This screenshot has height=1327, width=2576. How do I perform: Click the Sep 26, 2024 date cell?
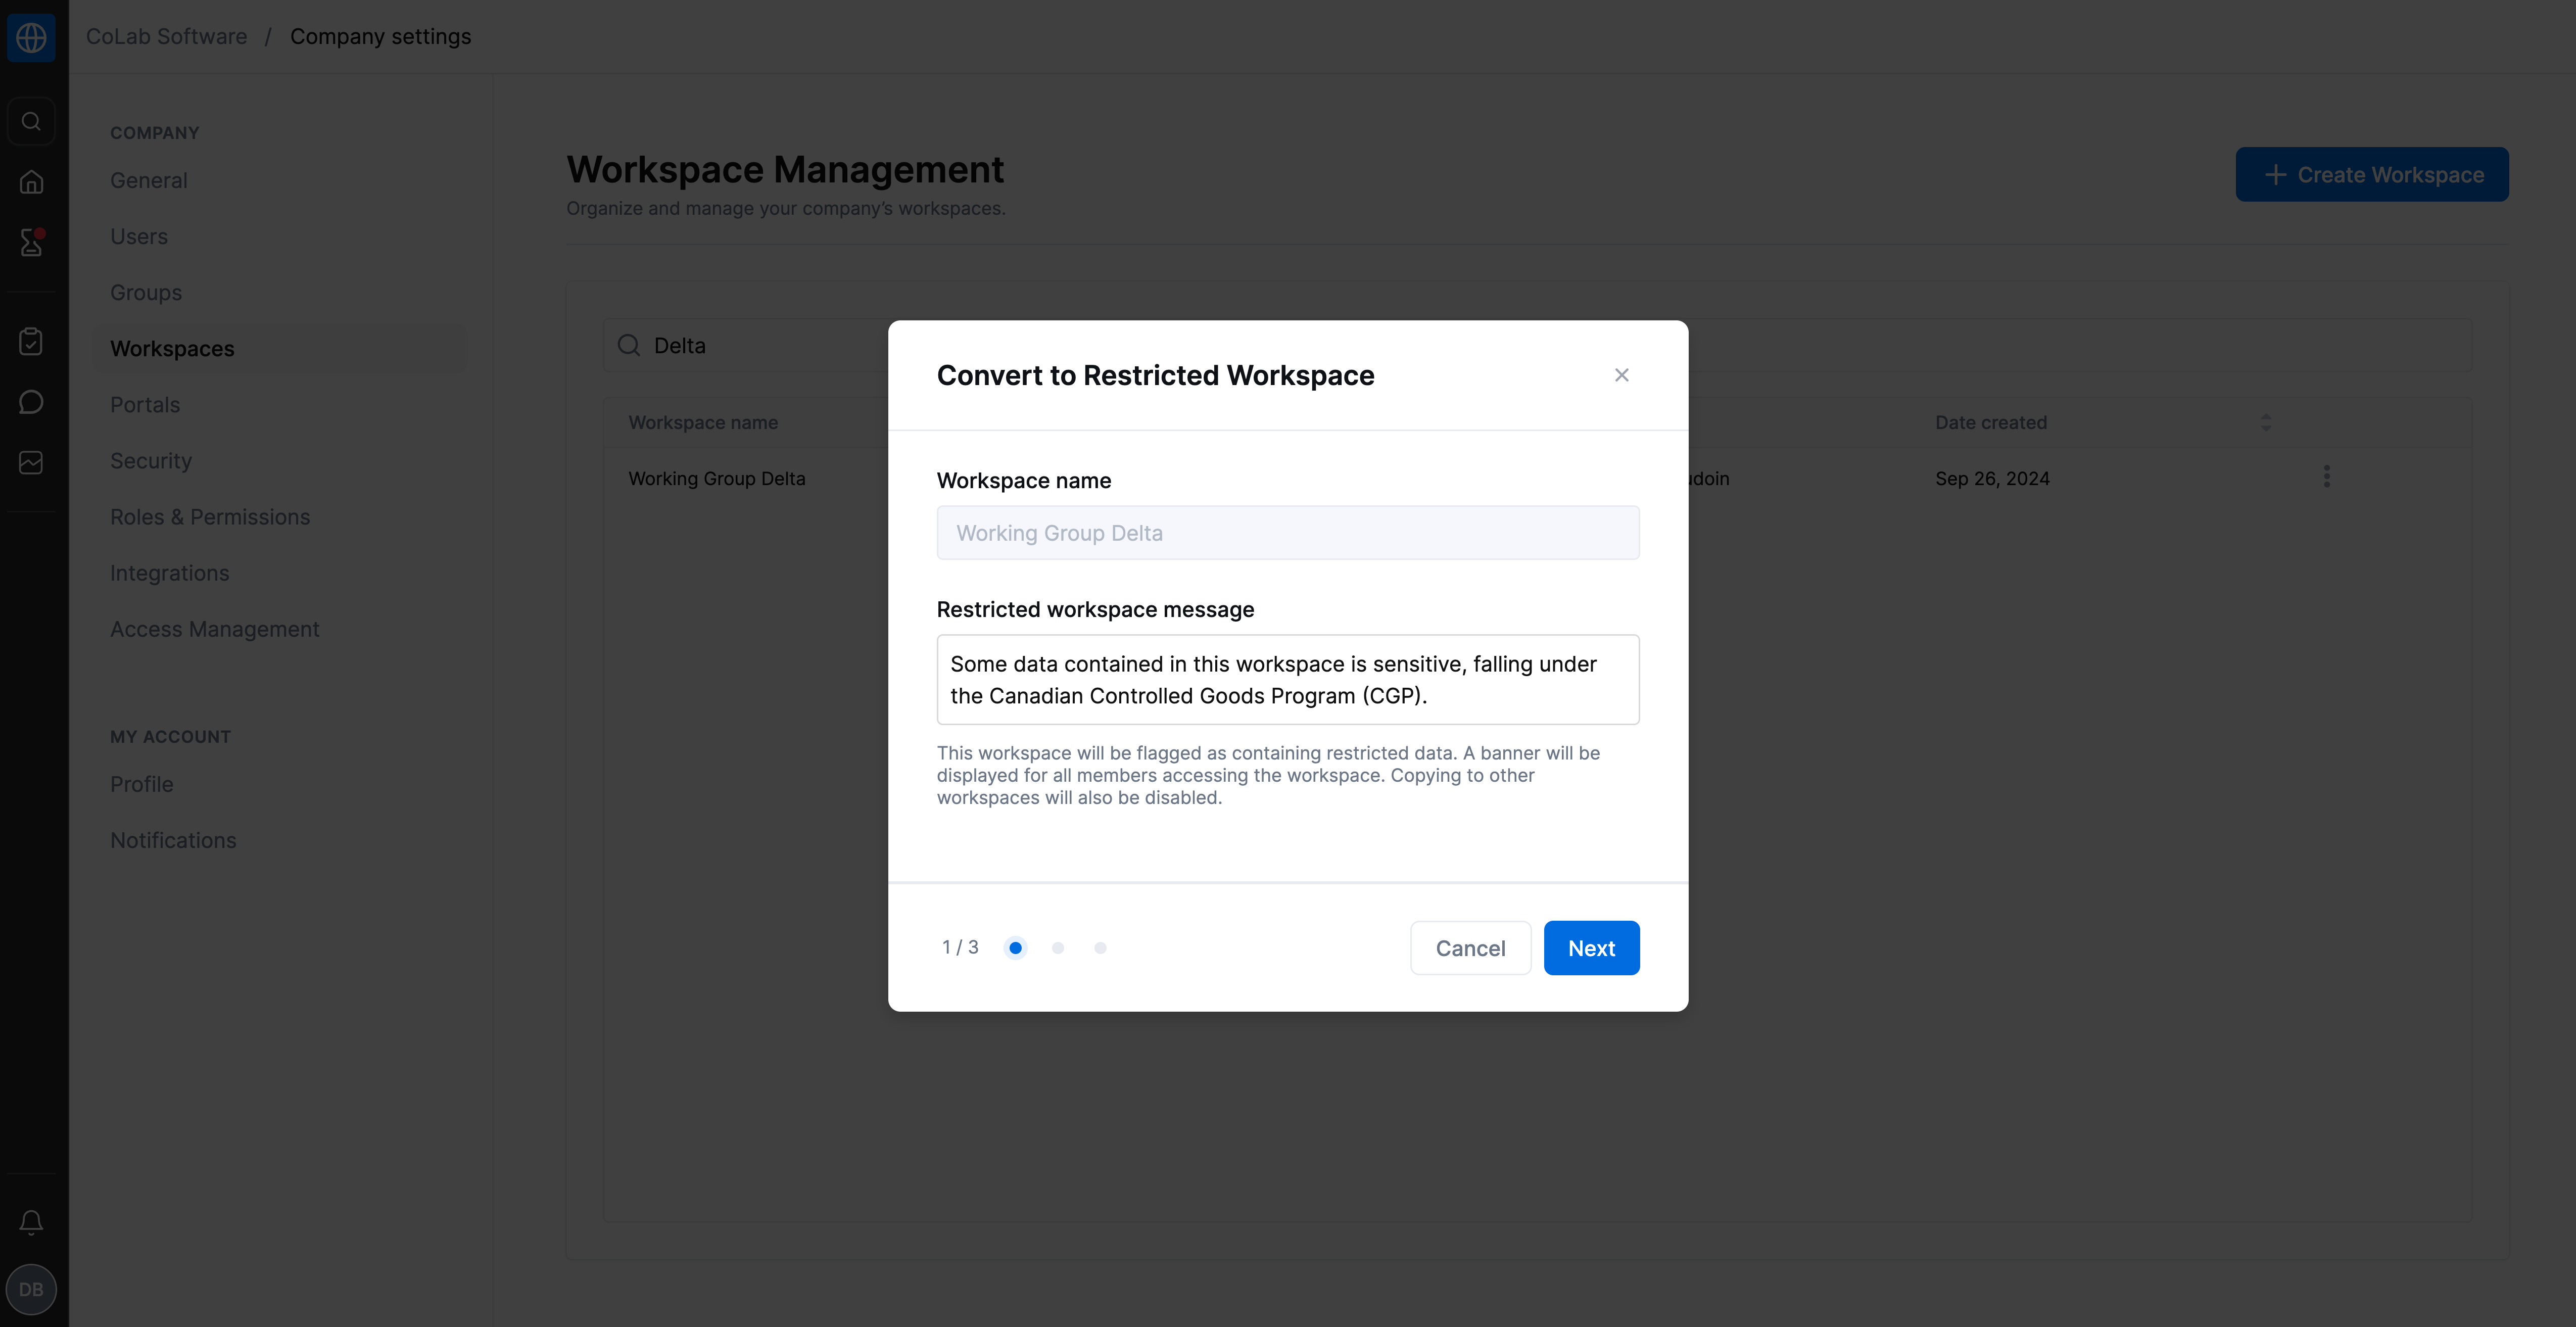(x=1992, y=478)
